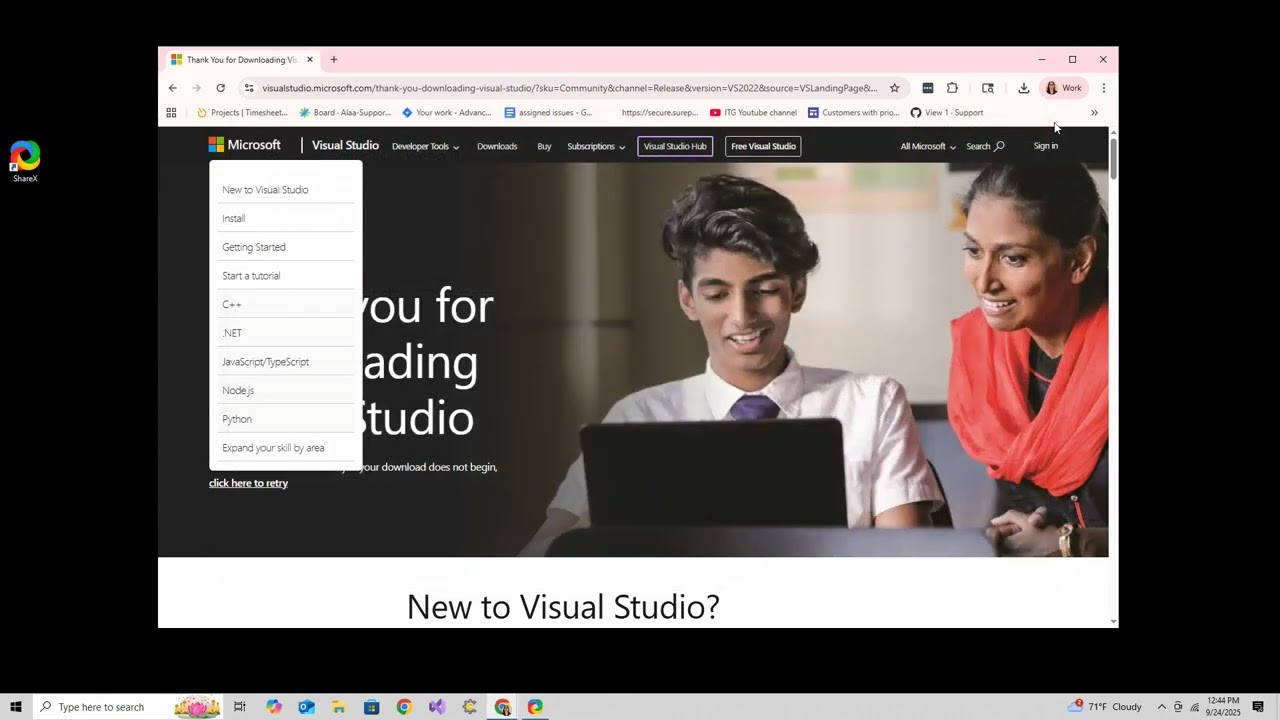Open the Apps grid icon in bookmarks bar
The height and width of the screenshot is (720, 1280).
point(171,113)
